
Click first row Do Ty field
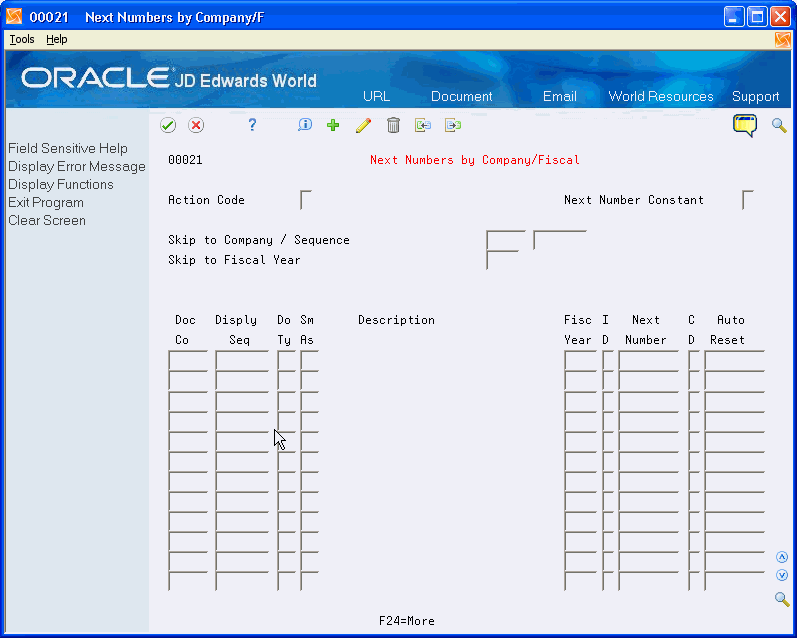click(x=287, y=360)
